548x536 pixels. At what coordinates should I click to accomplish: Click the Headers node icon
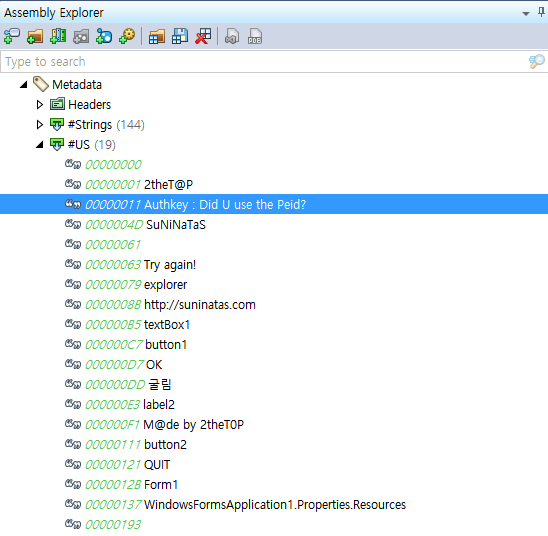click(57, 104)
